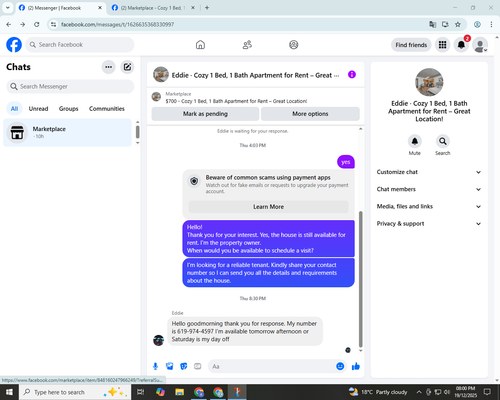This screenshot has width=500, height=400.
Task: Expand Chat members section
Action: [429, 189]
